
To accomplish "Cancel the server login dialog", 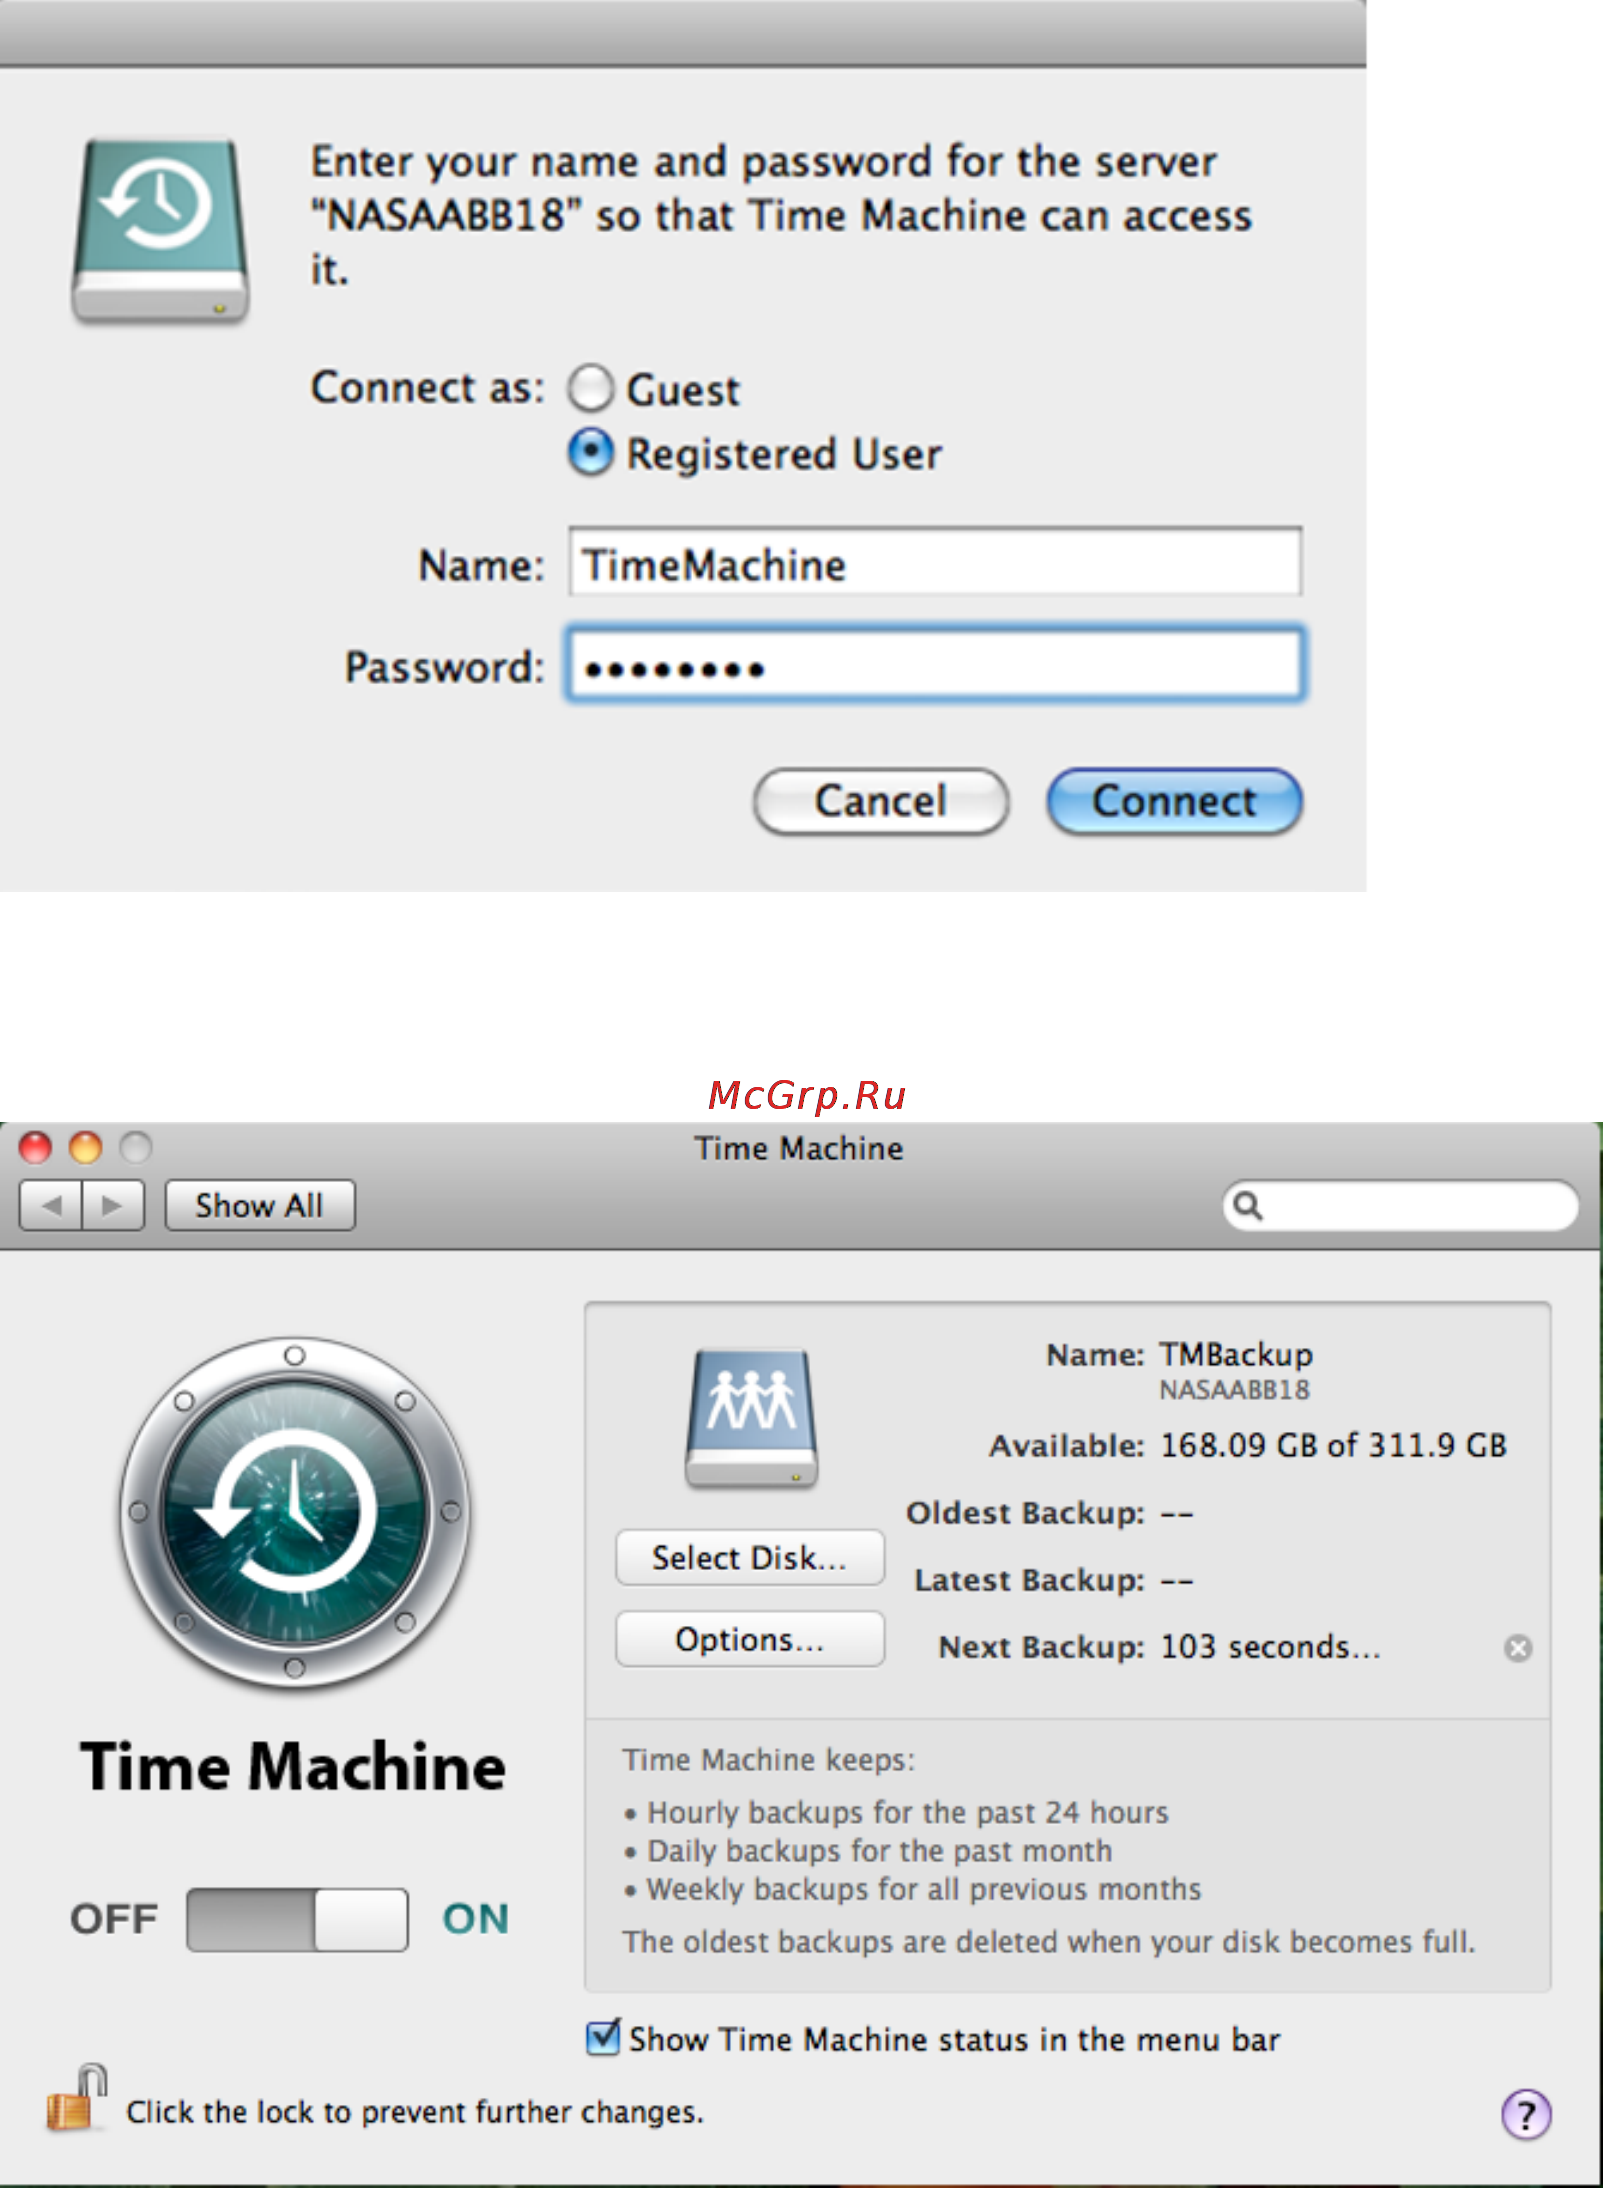I will click(881, 801).
